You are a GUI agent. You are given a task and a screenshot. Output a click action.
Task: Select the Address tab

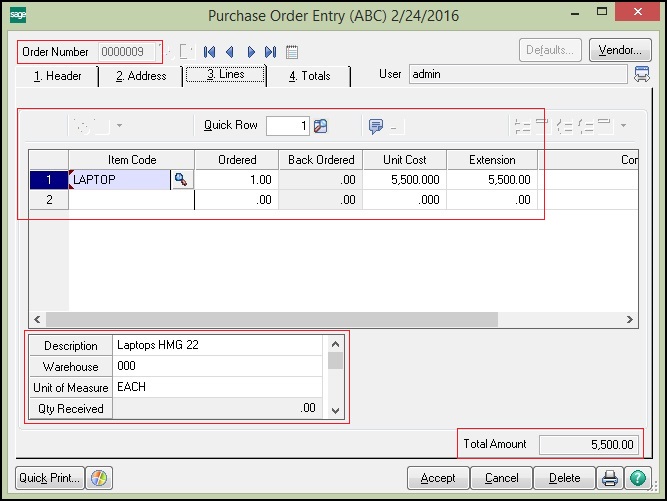click(140, 76)
